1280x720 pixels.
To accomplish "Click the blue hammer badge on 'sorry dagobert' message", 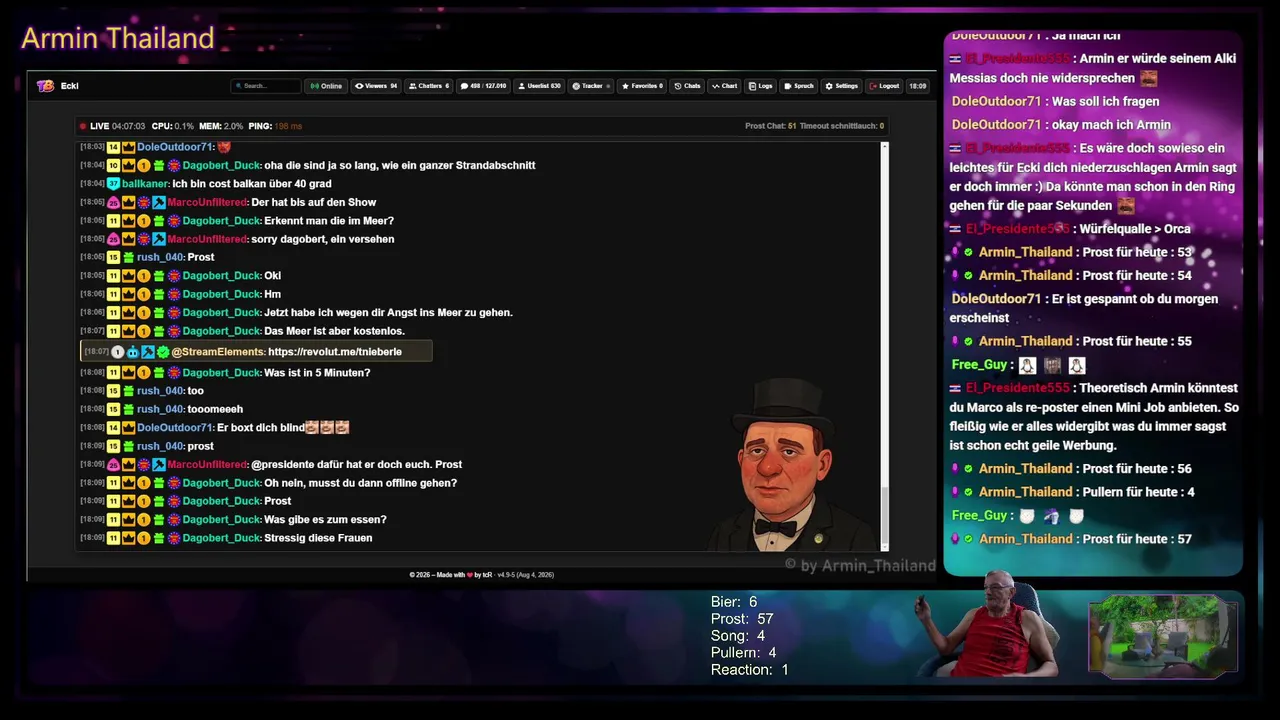I will tap(159, 240).
